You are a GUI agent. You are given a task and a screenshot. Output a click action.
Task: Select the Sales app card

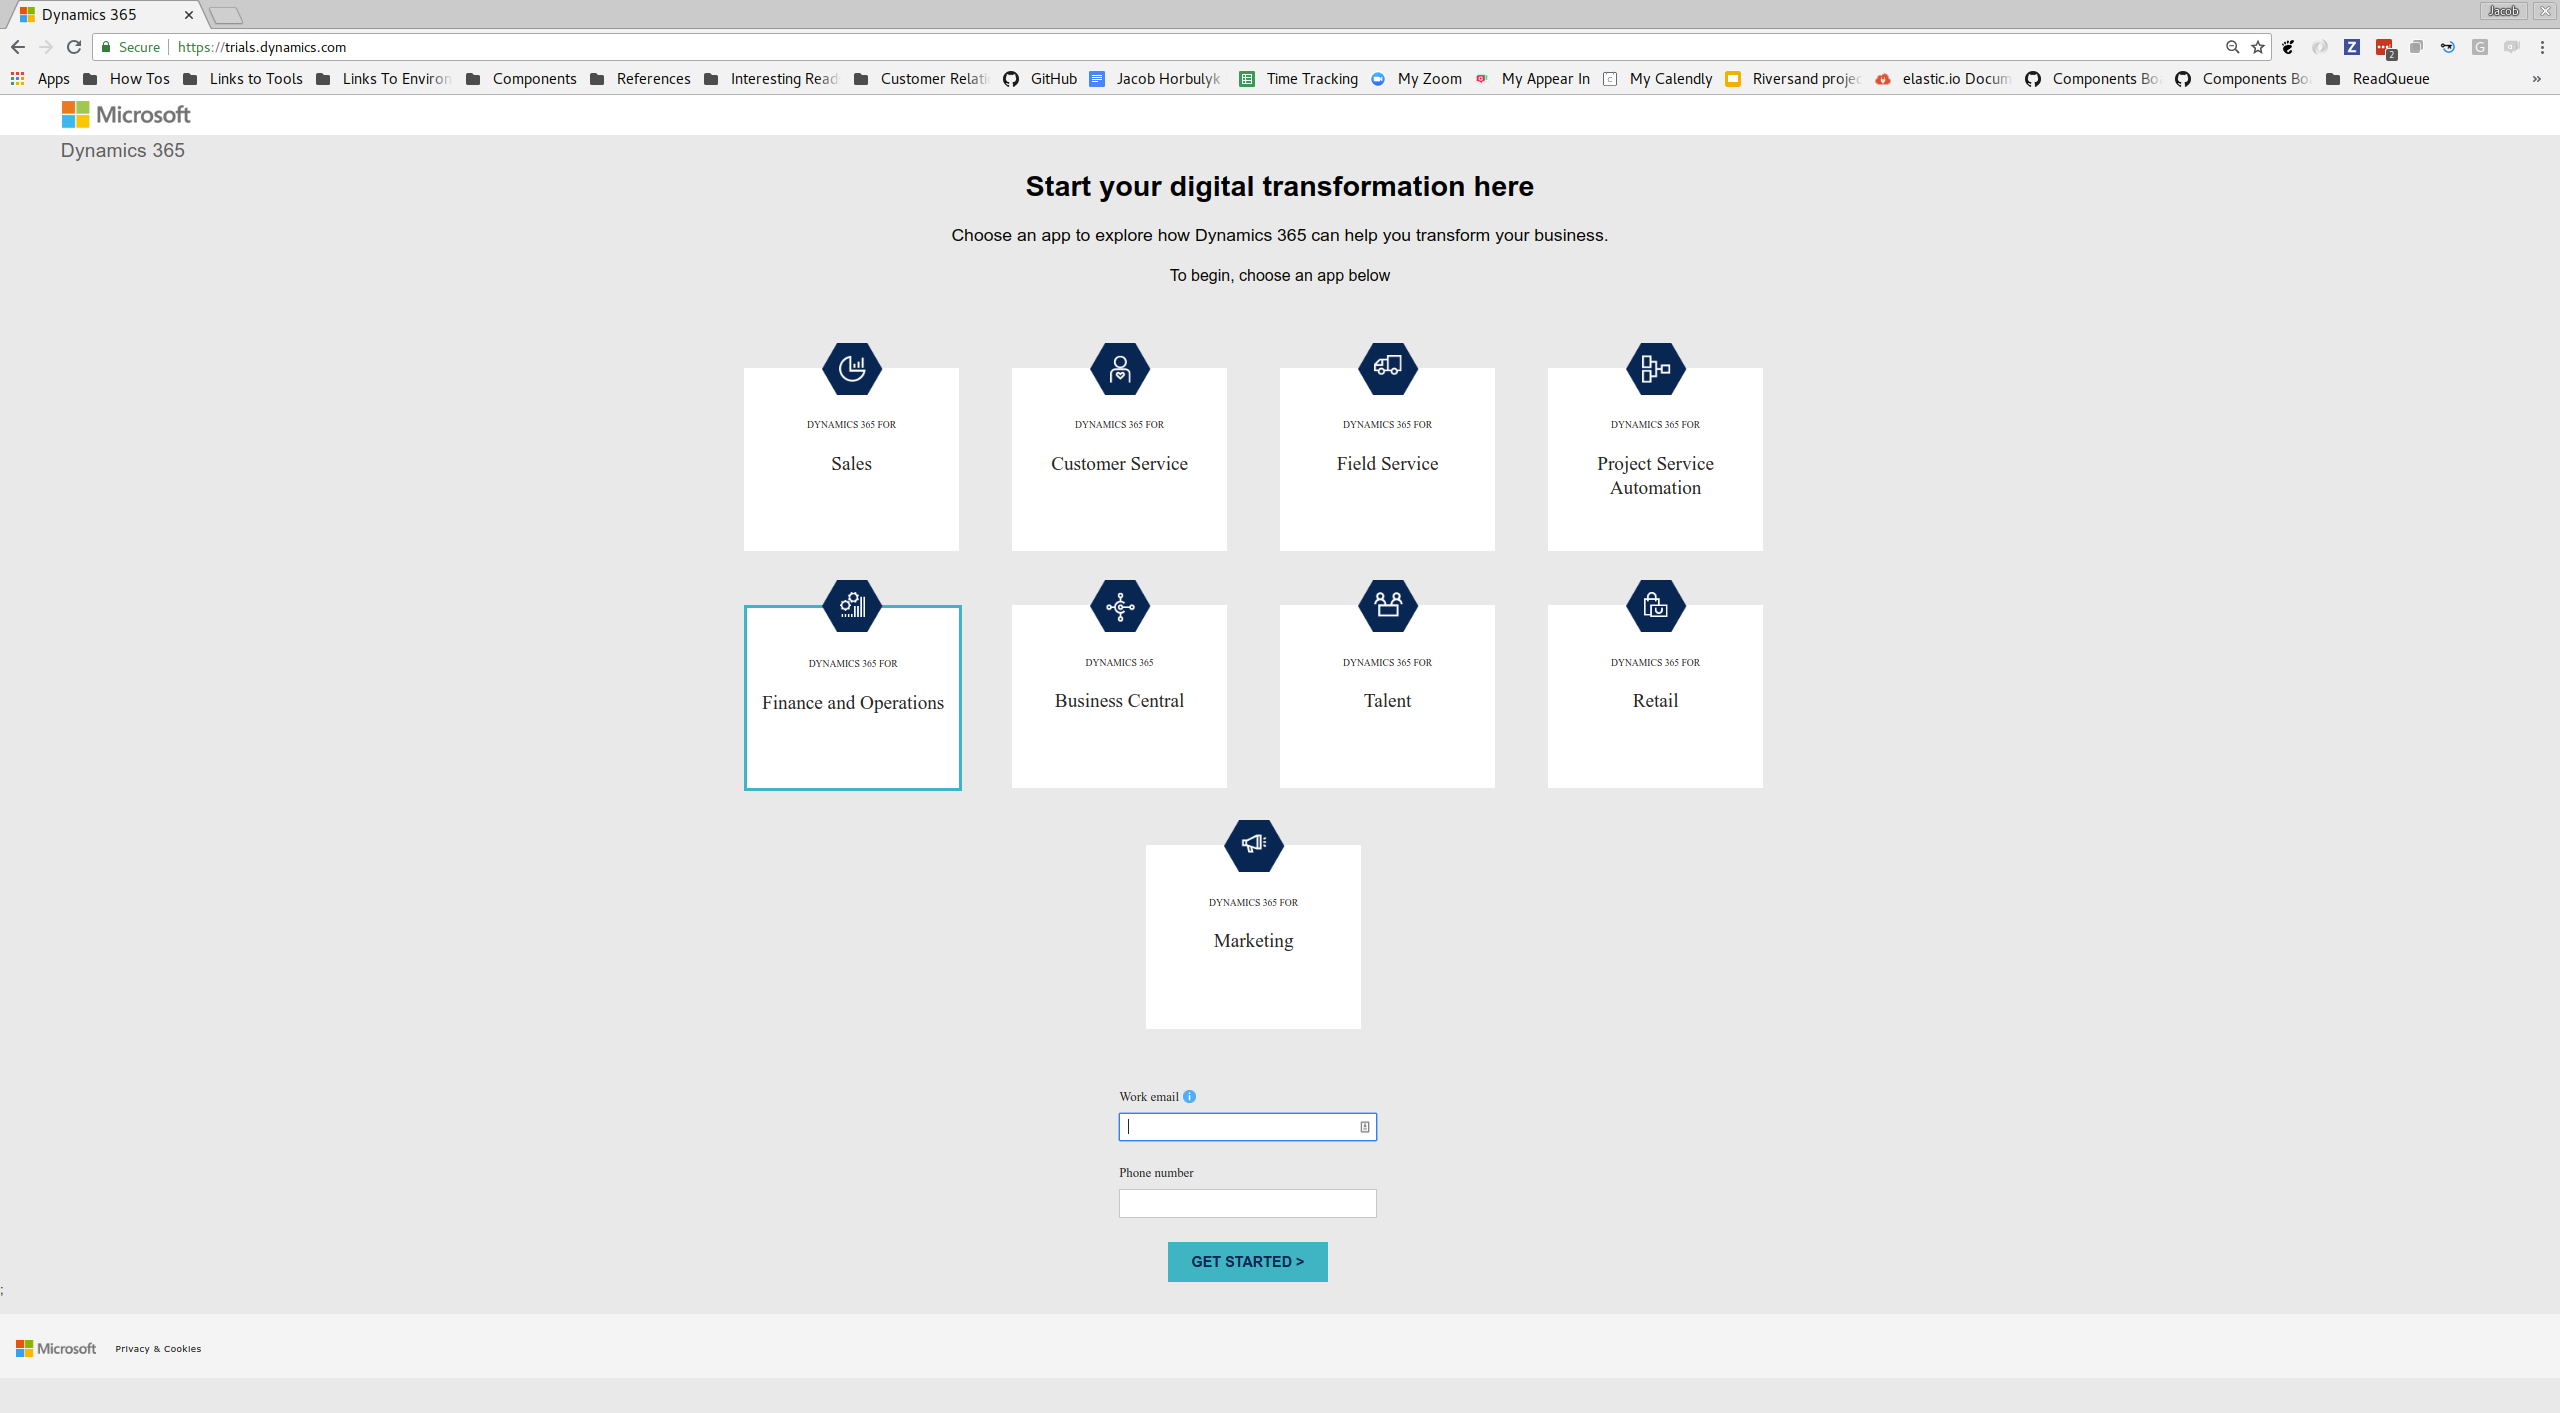851,459
